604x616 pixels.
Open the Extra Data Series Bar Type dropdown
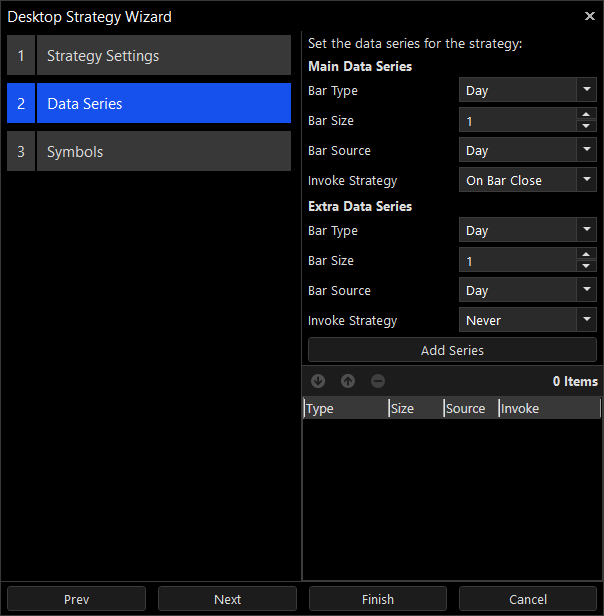pyautogui.click(x=527, y=231)
